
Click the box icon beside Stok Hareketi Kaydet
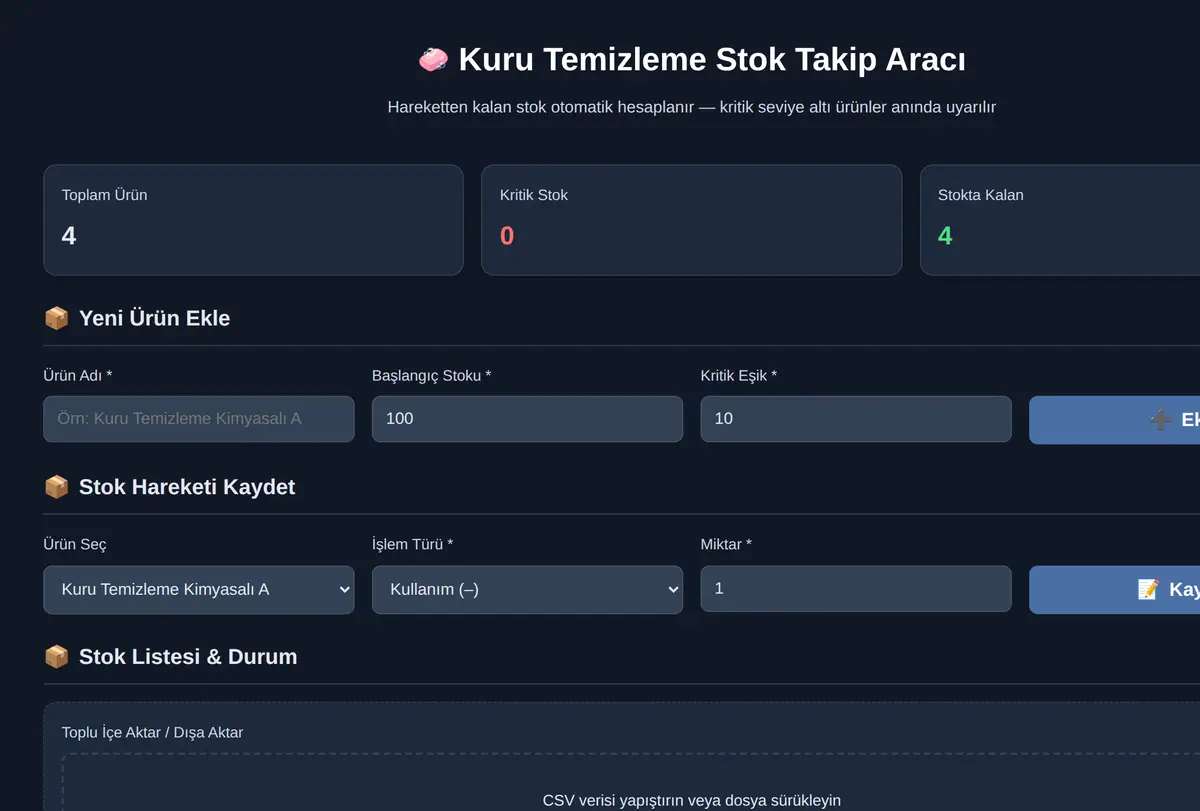click(x=57, y=487)
